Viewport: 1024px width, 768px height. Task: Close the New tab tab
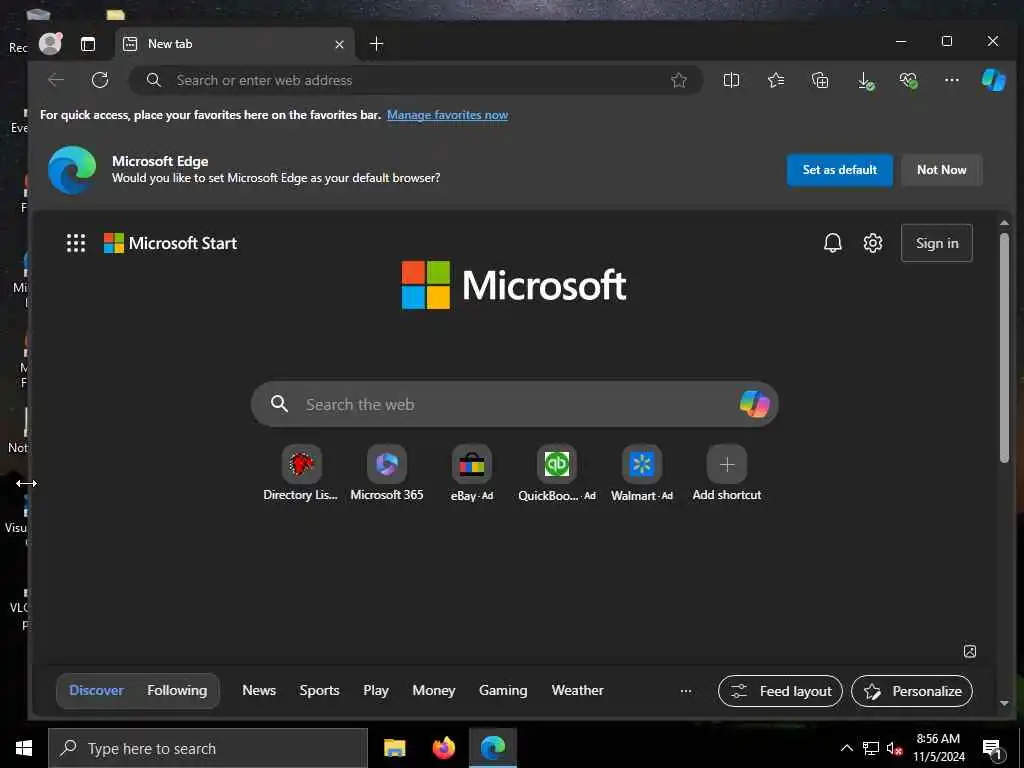tap(339, 44)
